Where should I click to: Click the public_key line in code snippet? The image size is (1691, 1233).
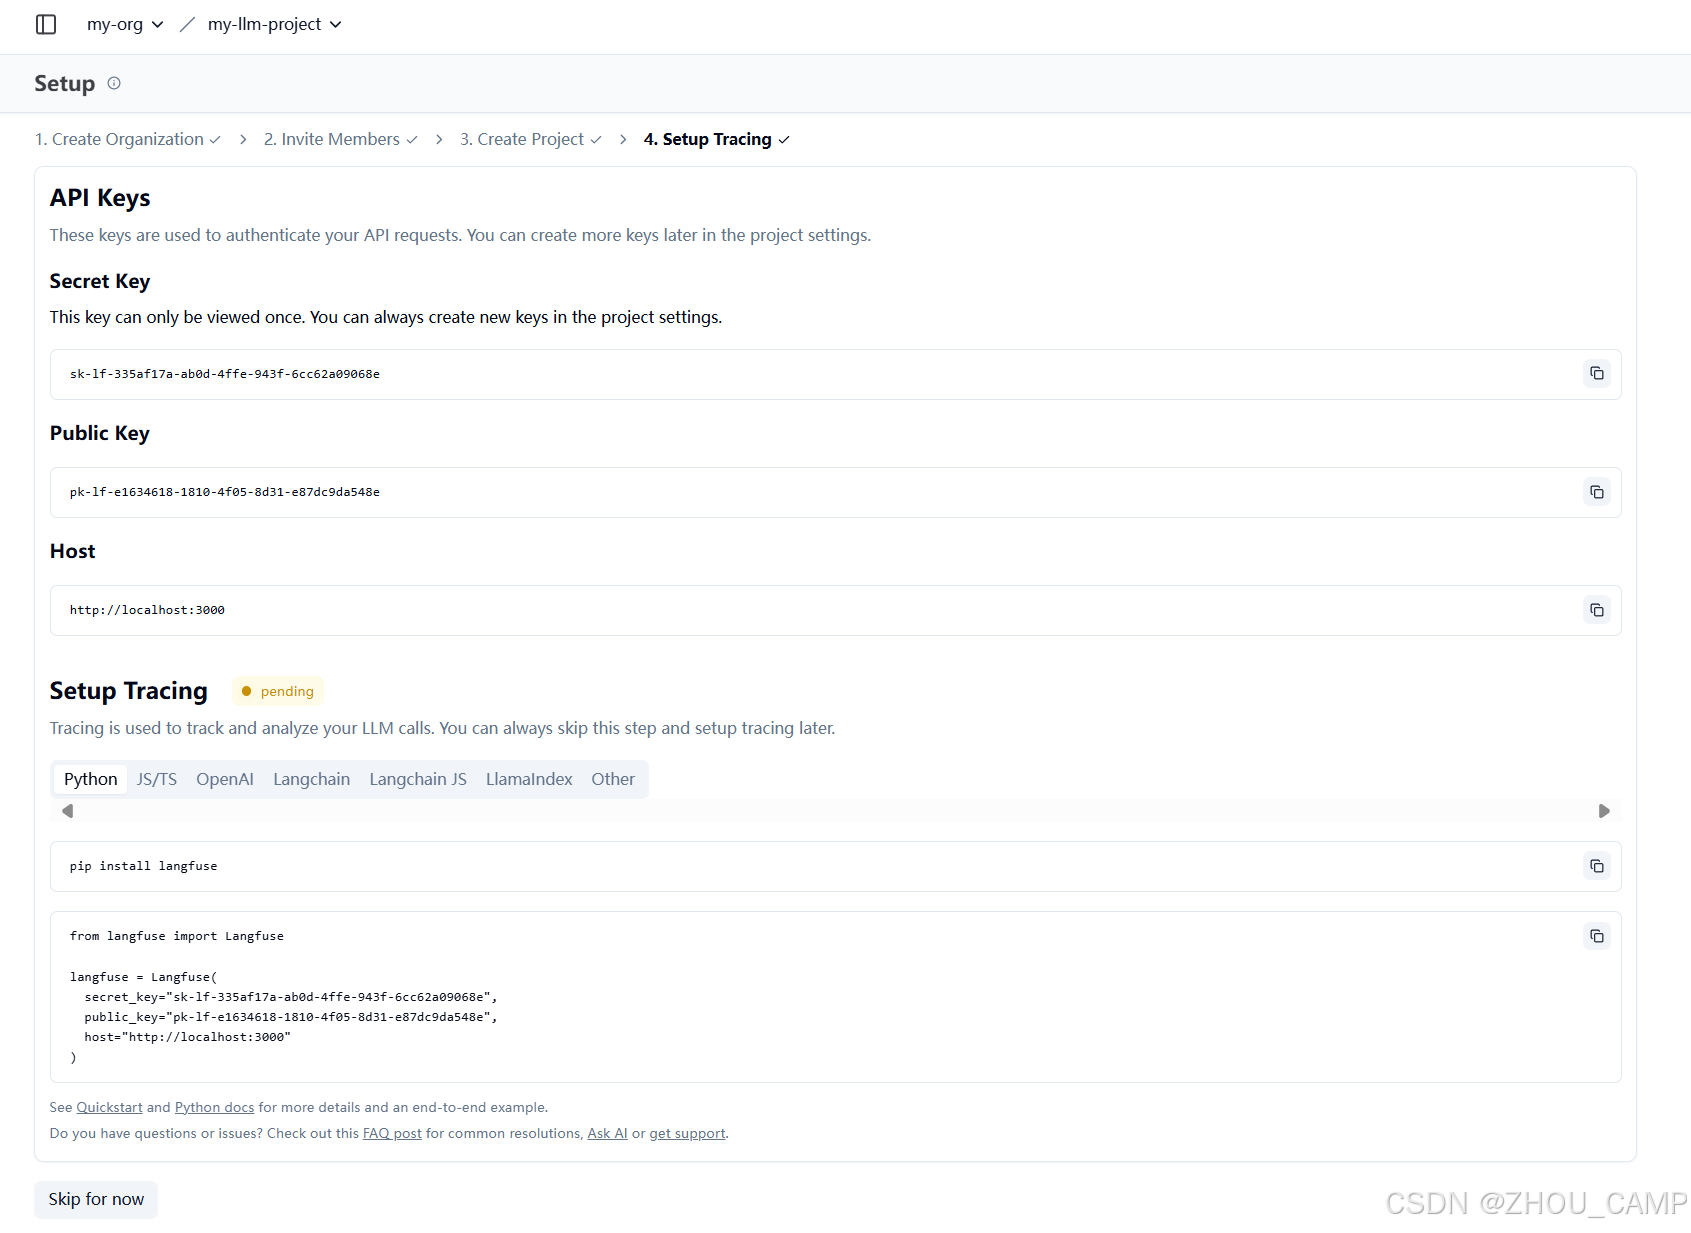pyautogui.click(x=291, y=1017)
